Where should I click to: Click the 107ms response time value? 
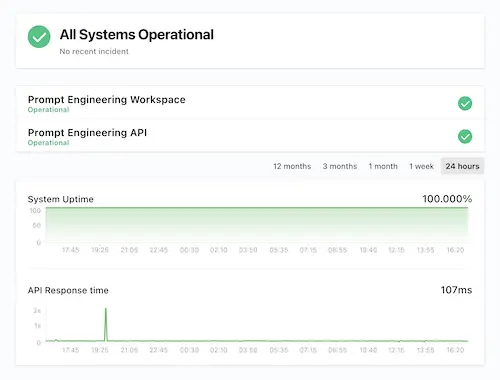[456, 290]
